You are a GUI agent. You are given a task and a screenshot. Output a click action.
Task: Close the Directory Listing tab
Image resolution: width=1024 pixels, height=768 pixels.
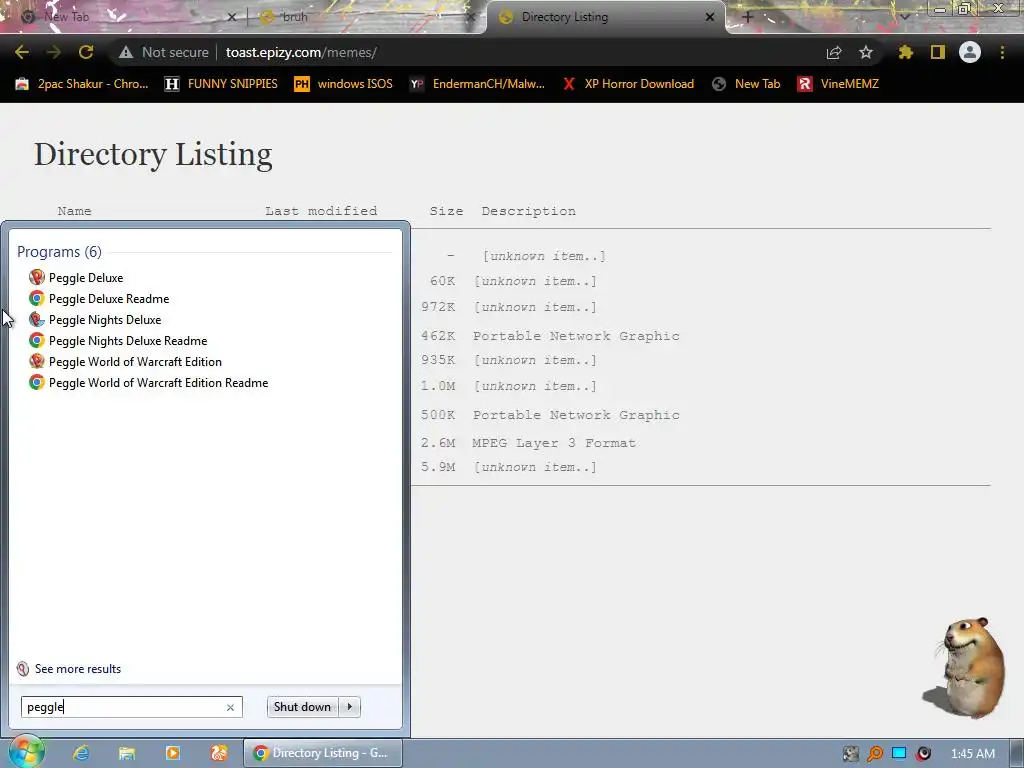[x=710, y=17]
